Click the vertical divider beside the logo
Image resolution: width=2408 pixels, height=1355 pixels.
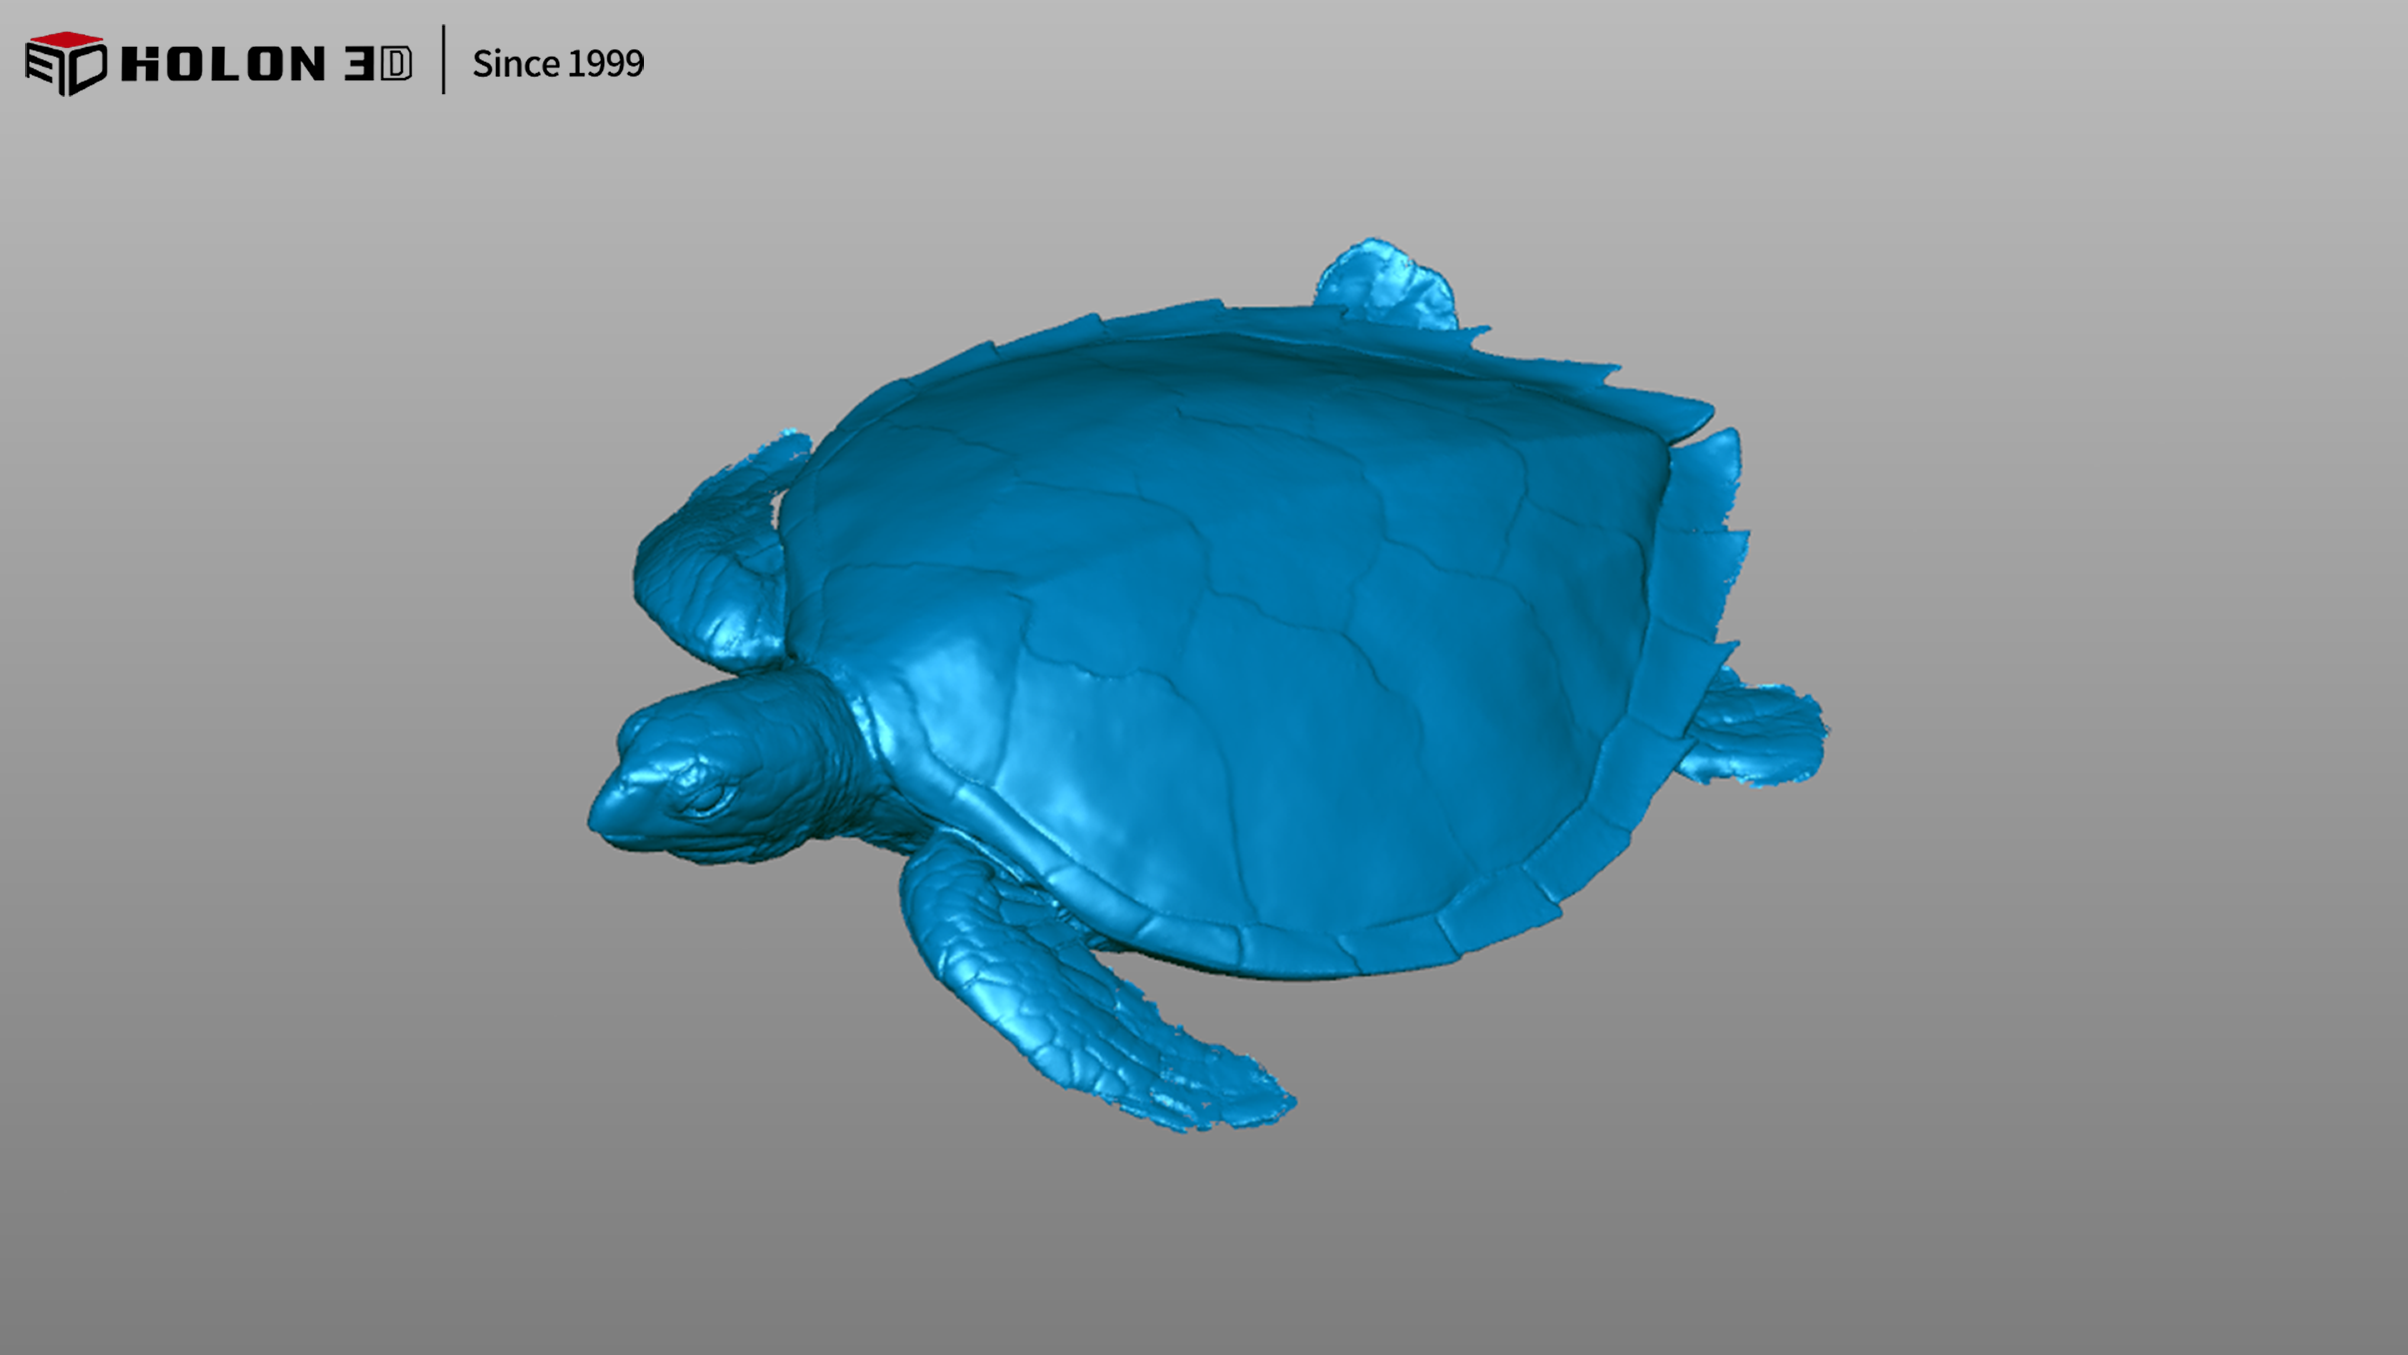click(x=443, y=60)
